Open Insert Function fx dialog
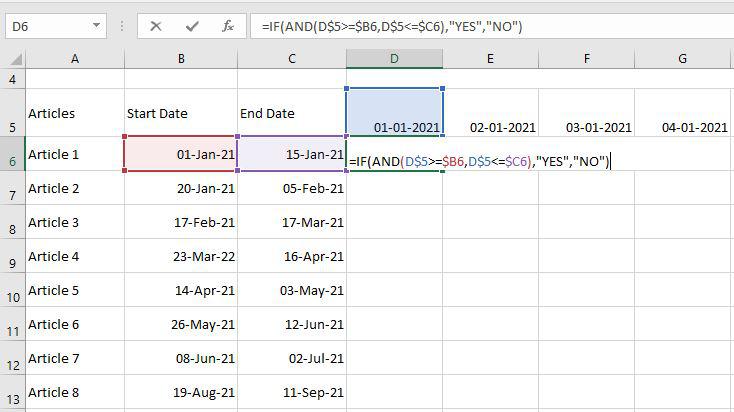The image size is (734, 412). pyautogui.click(x=228, y=26)
